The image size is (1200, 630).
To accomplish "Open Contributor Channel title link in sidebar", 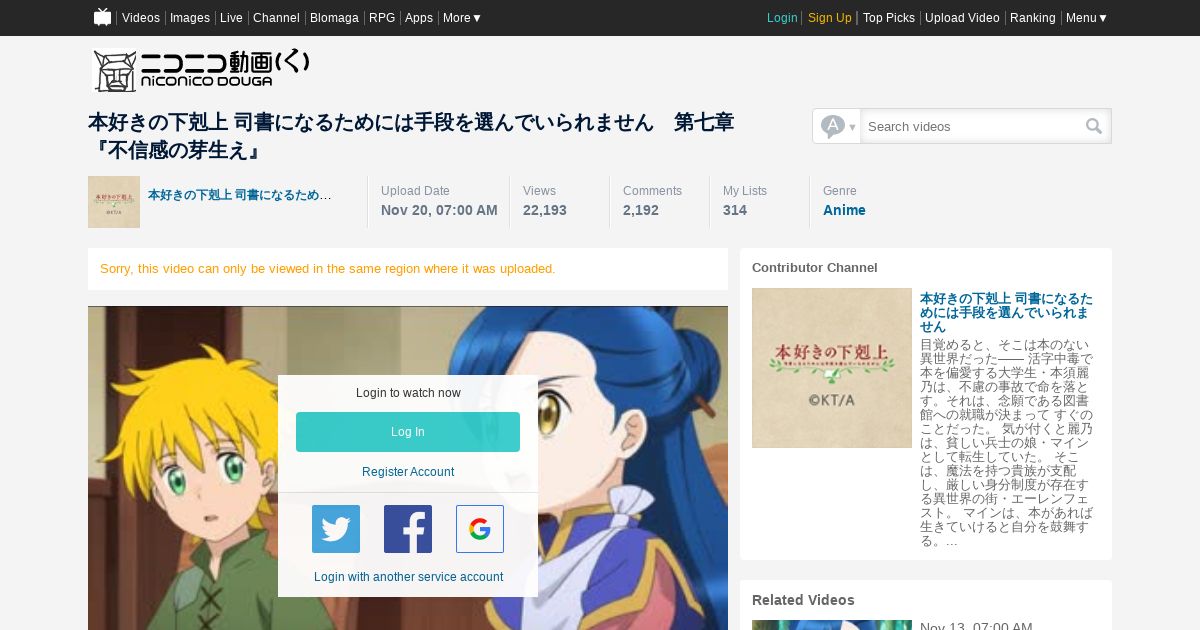I will pyautogui.click(x=1006, y=312).
